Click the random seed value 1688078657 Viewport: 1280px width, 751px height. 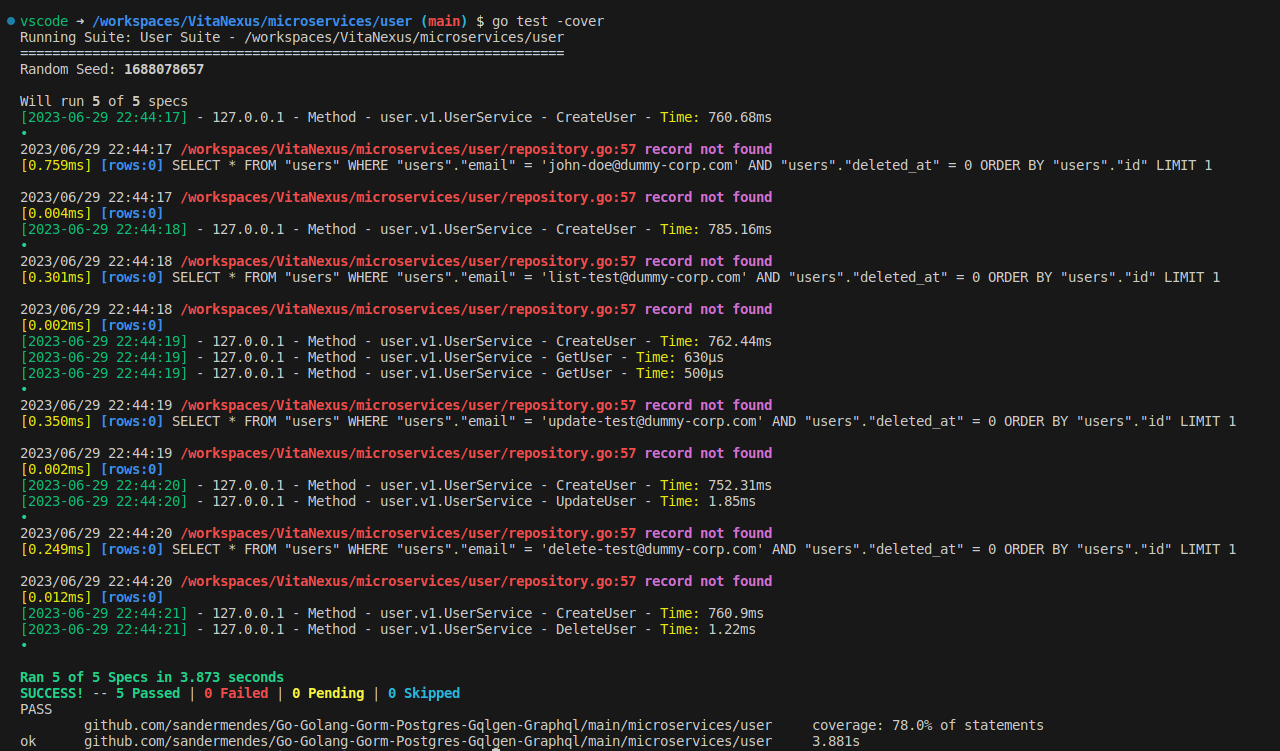[x=164, y=69]
